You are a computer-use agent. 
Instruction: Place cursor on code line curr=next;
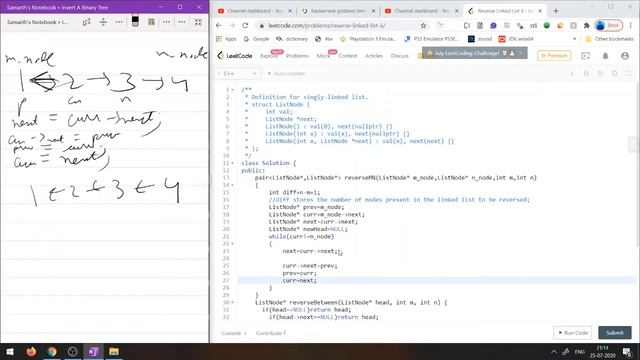(x=299, y=280)
